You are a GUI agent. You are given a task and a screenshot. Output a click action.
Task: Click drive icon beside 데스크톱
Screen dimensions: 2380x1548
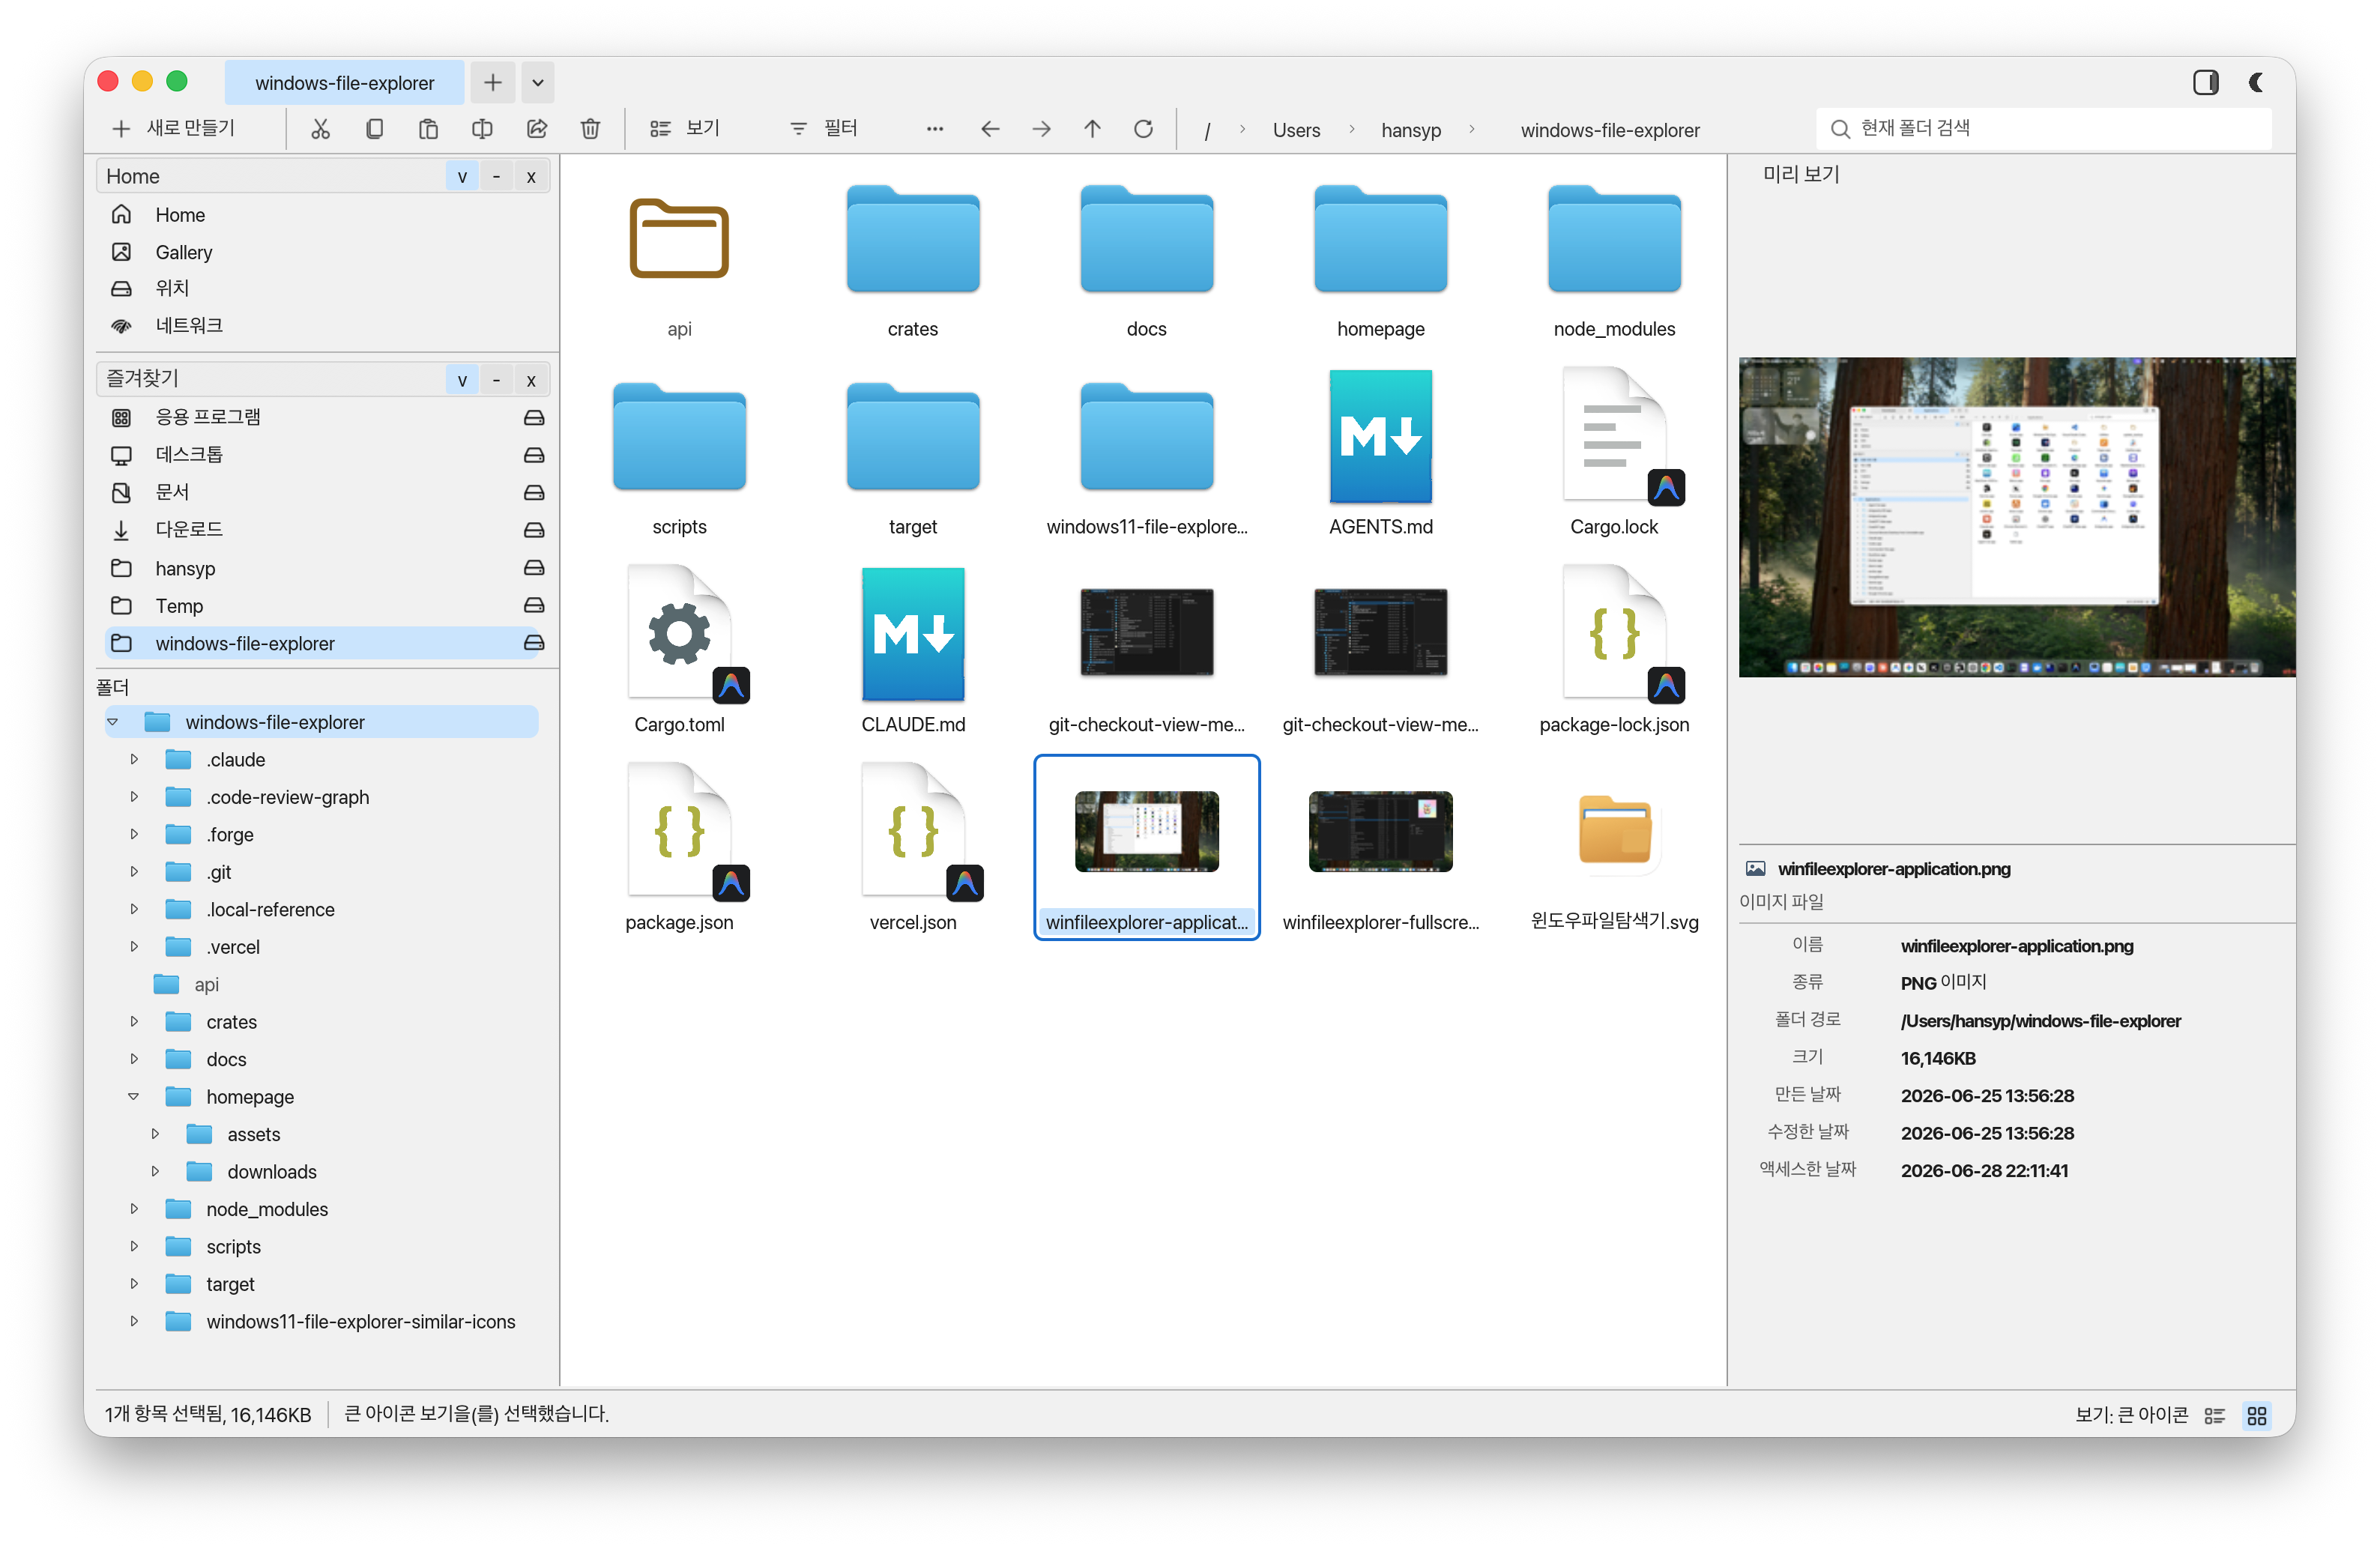[x=534, y=455]
